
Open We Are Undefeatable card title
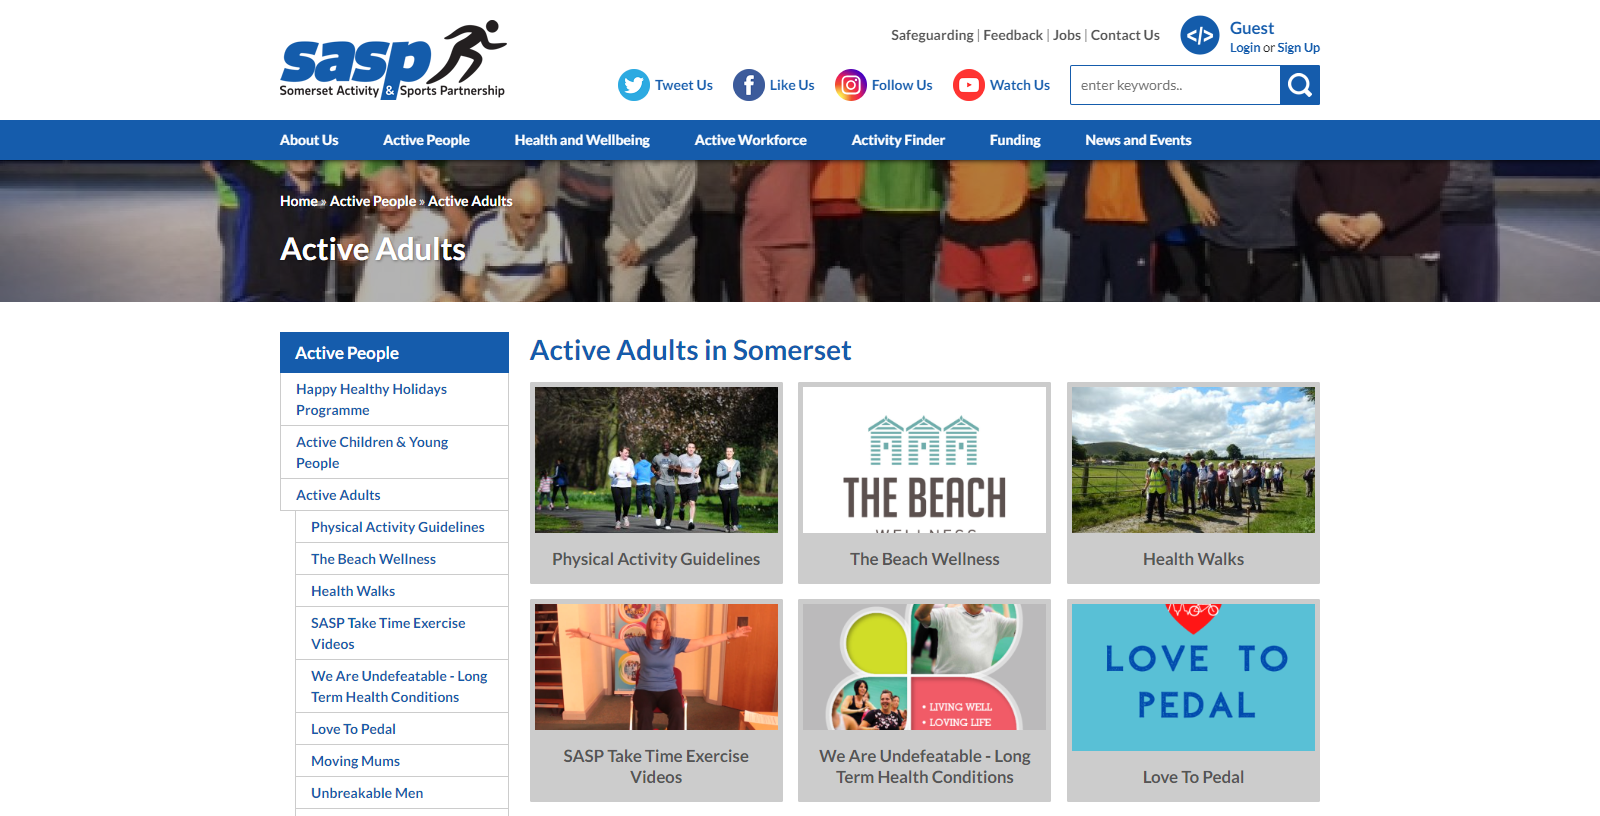925,767
